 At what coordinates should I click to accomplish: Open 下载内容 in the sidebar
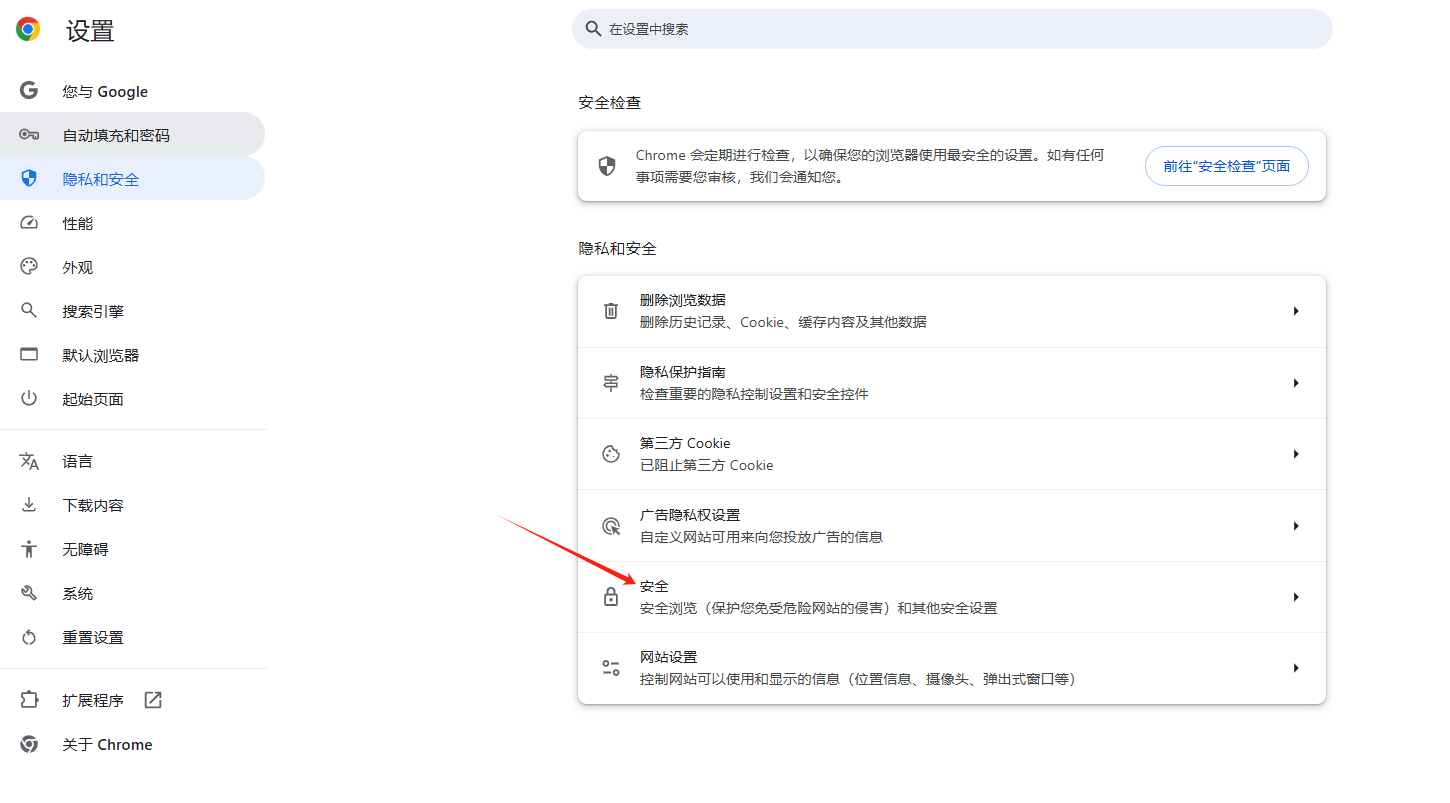132,505
